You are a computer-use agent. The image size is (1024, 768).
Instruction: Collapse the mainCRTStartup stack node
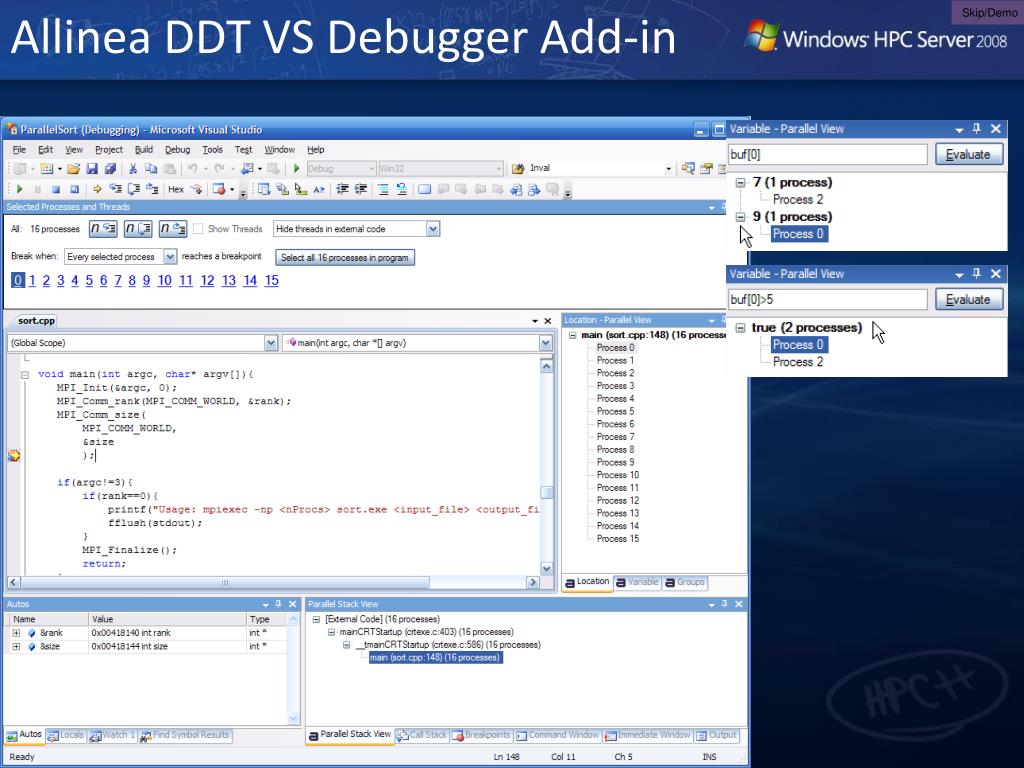pyautogui.click(x=331, y=632)
